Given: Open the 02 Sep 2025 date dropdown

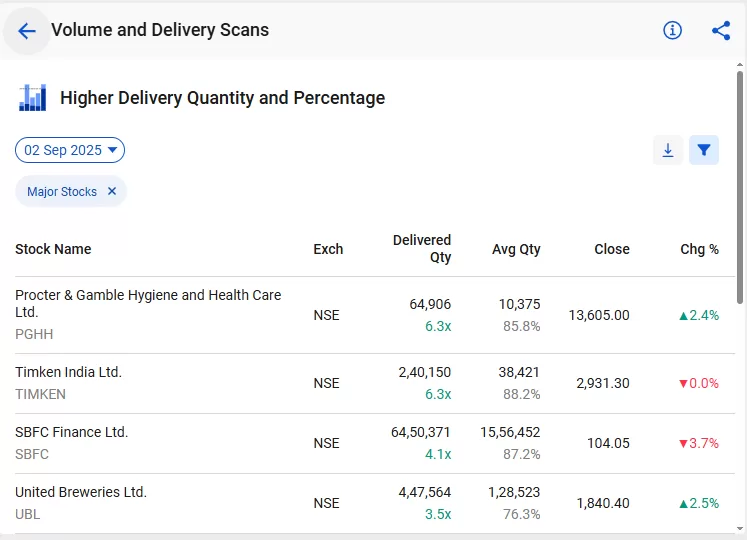Looking at the screenshot, I should coord(70,150).
